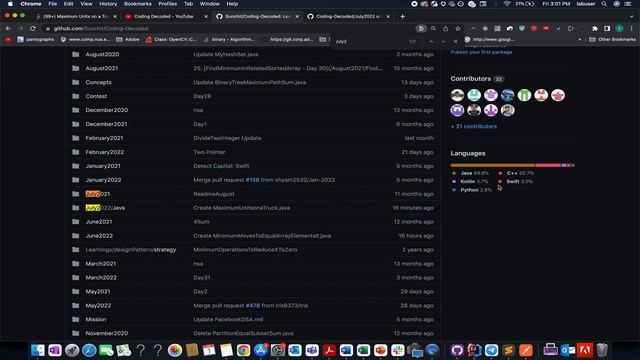This screenshot has width=640, height=360.
Task: Open a new tab with the plus icon
Action: click(x=402, y=16)
